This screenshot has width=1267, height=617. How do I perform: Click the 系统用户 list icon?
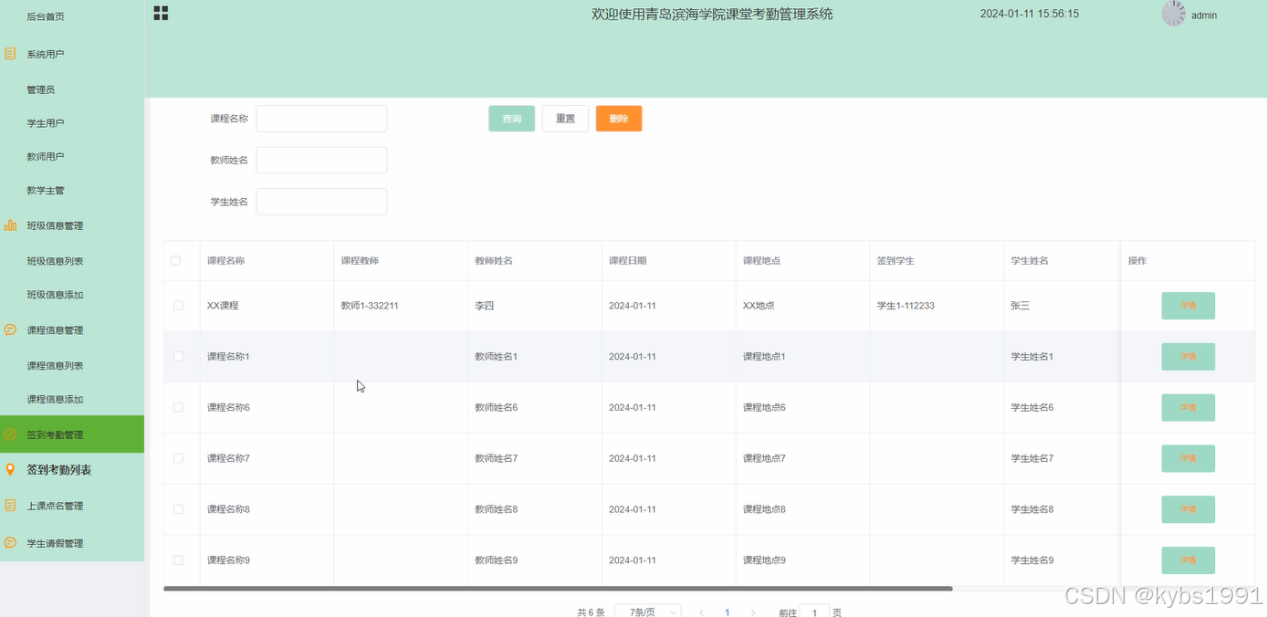(x=10, y=54)
